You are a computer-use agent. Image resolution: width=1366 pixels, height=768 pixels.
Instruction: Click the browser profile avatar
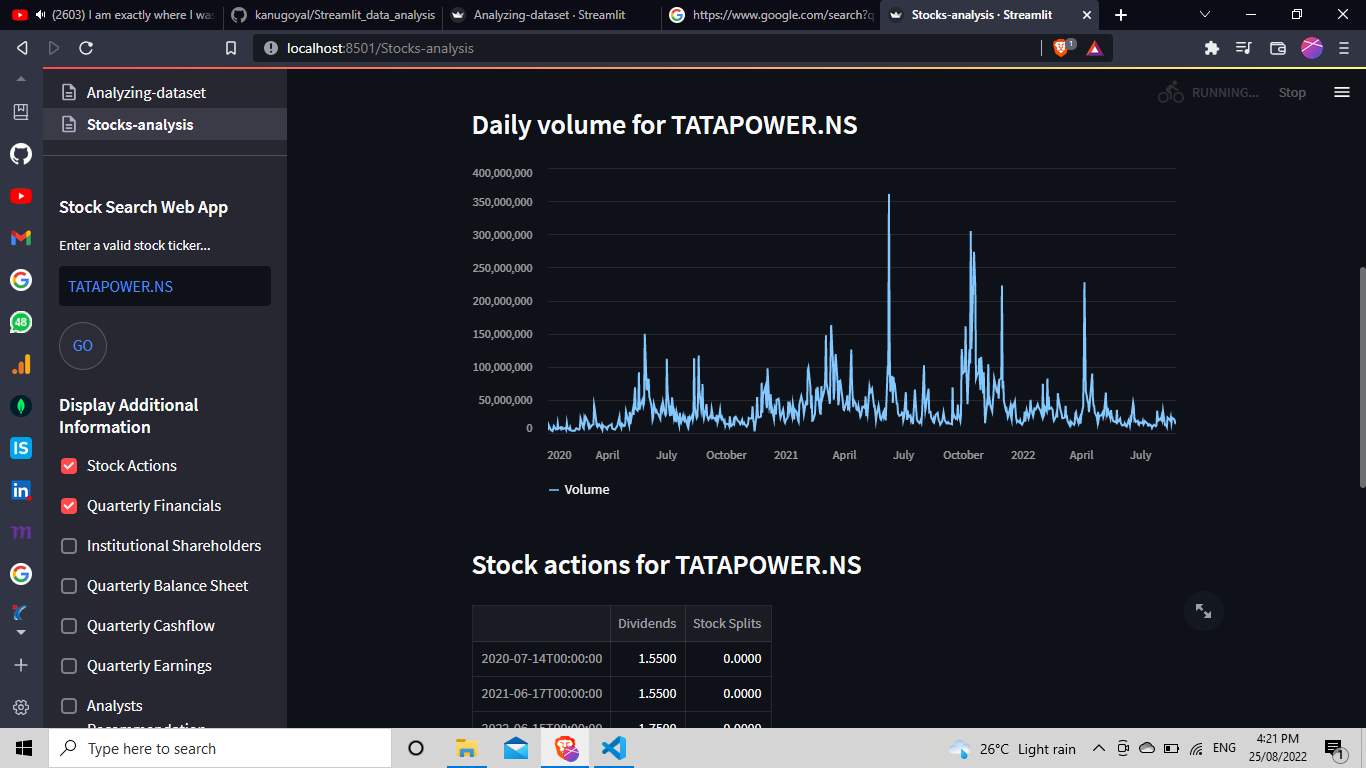[1312, 48]
